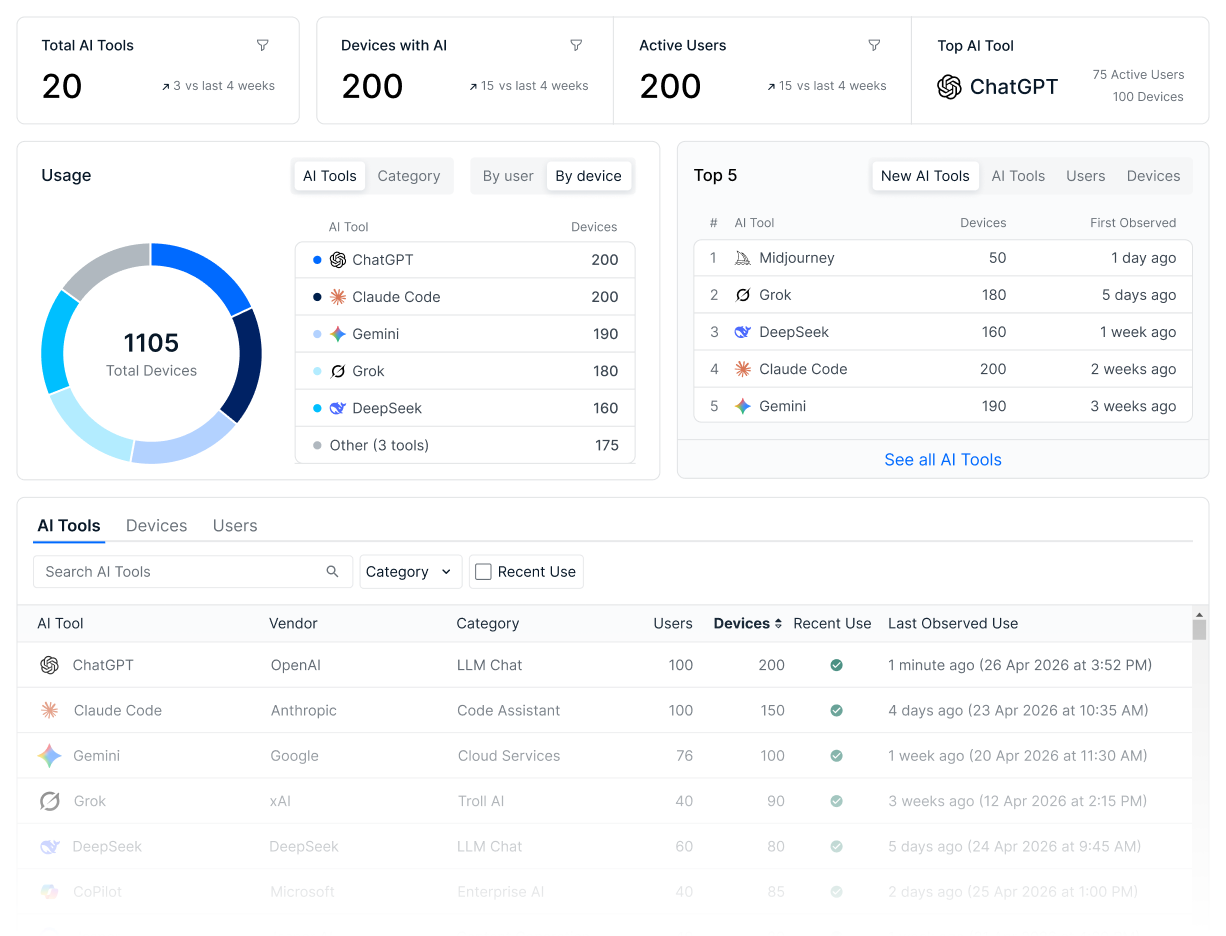The height and width of the screenshot is (936, 1226).
Task: Click the Vendor column header
Action: [293, 623]
